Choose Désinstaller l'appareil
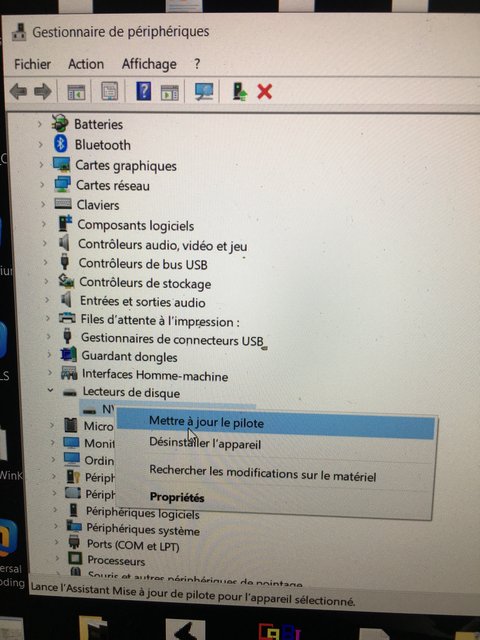The image size is (480, 640). tap(205, 444)
